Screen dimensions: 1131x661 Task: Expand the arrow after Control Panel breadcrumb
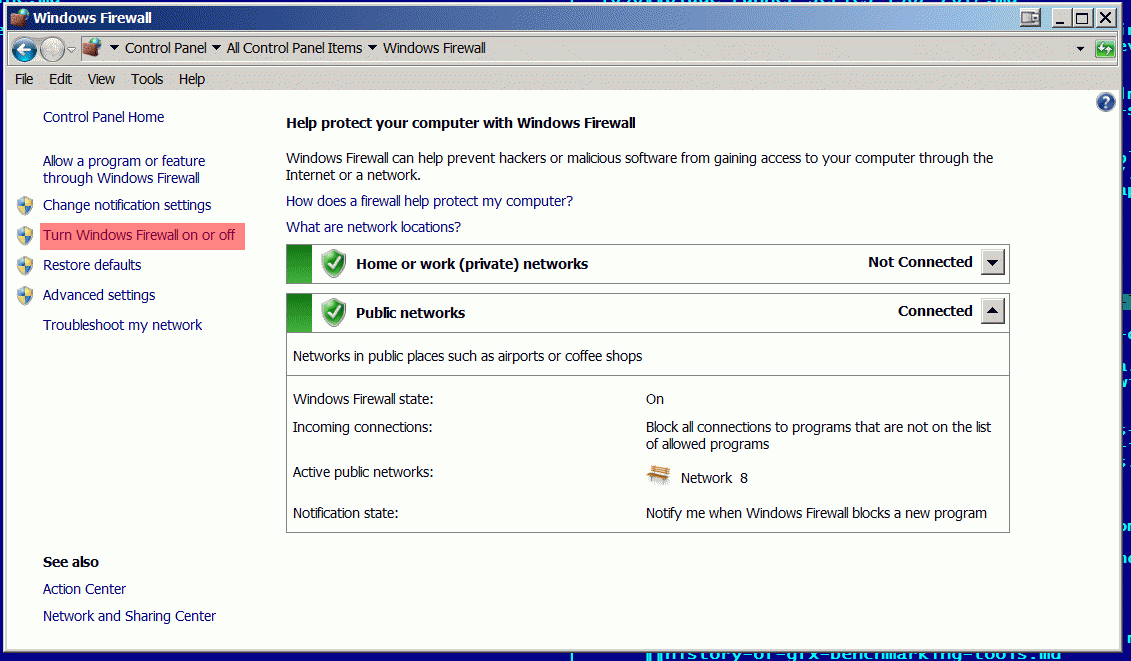216,48
